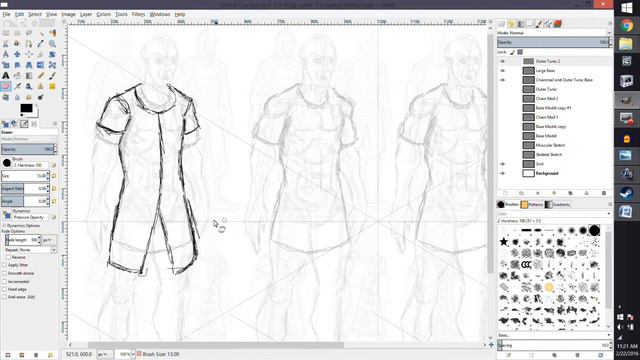Viewport: 640px width, 360px height.
Task: Open the Layer menu
Action: click(x=86, y=14)
